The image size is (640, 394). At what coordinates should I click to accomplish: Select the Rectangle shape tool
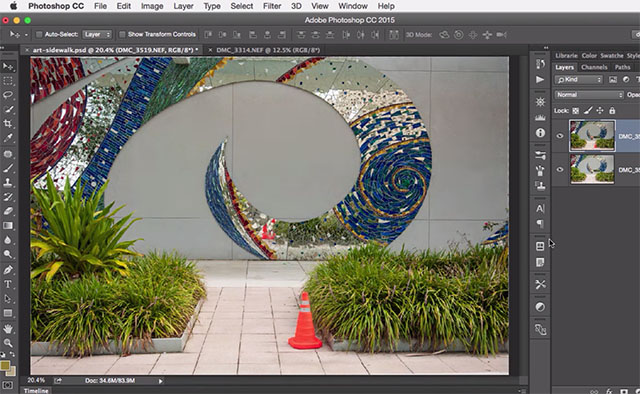8,313
